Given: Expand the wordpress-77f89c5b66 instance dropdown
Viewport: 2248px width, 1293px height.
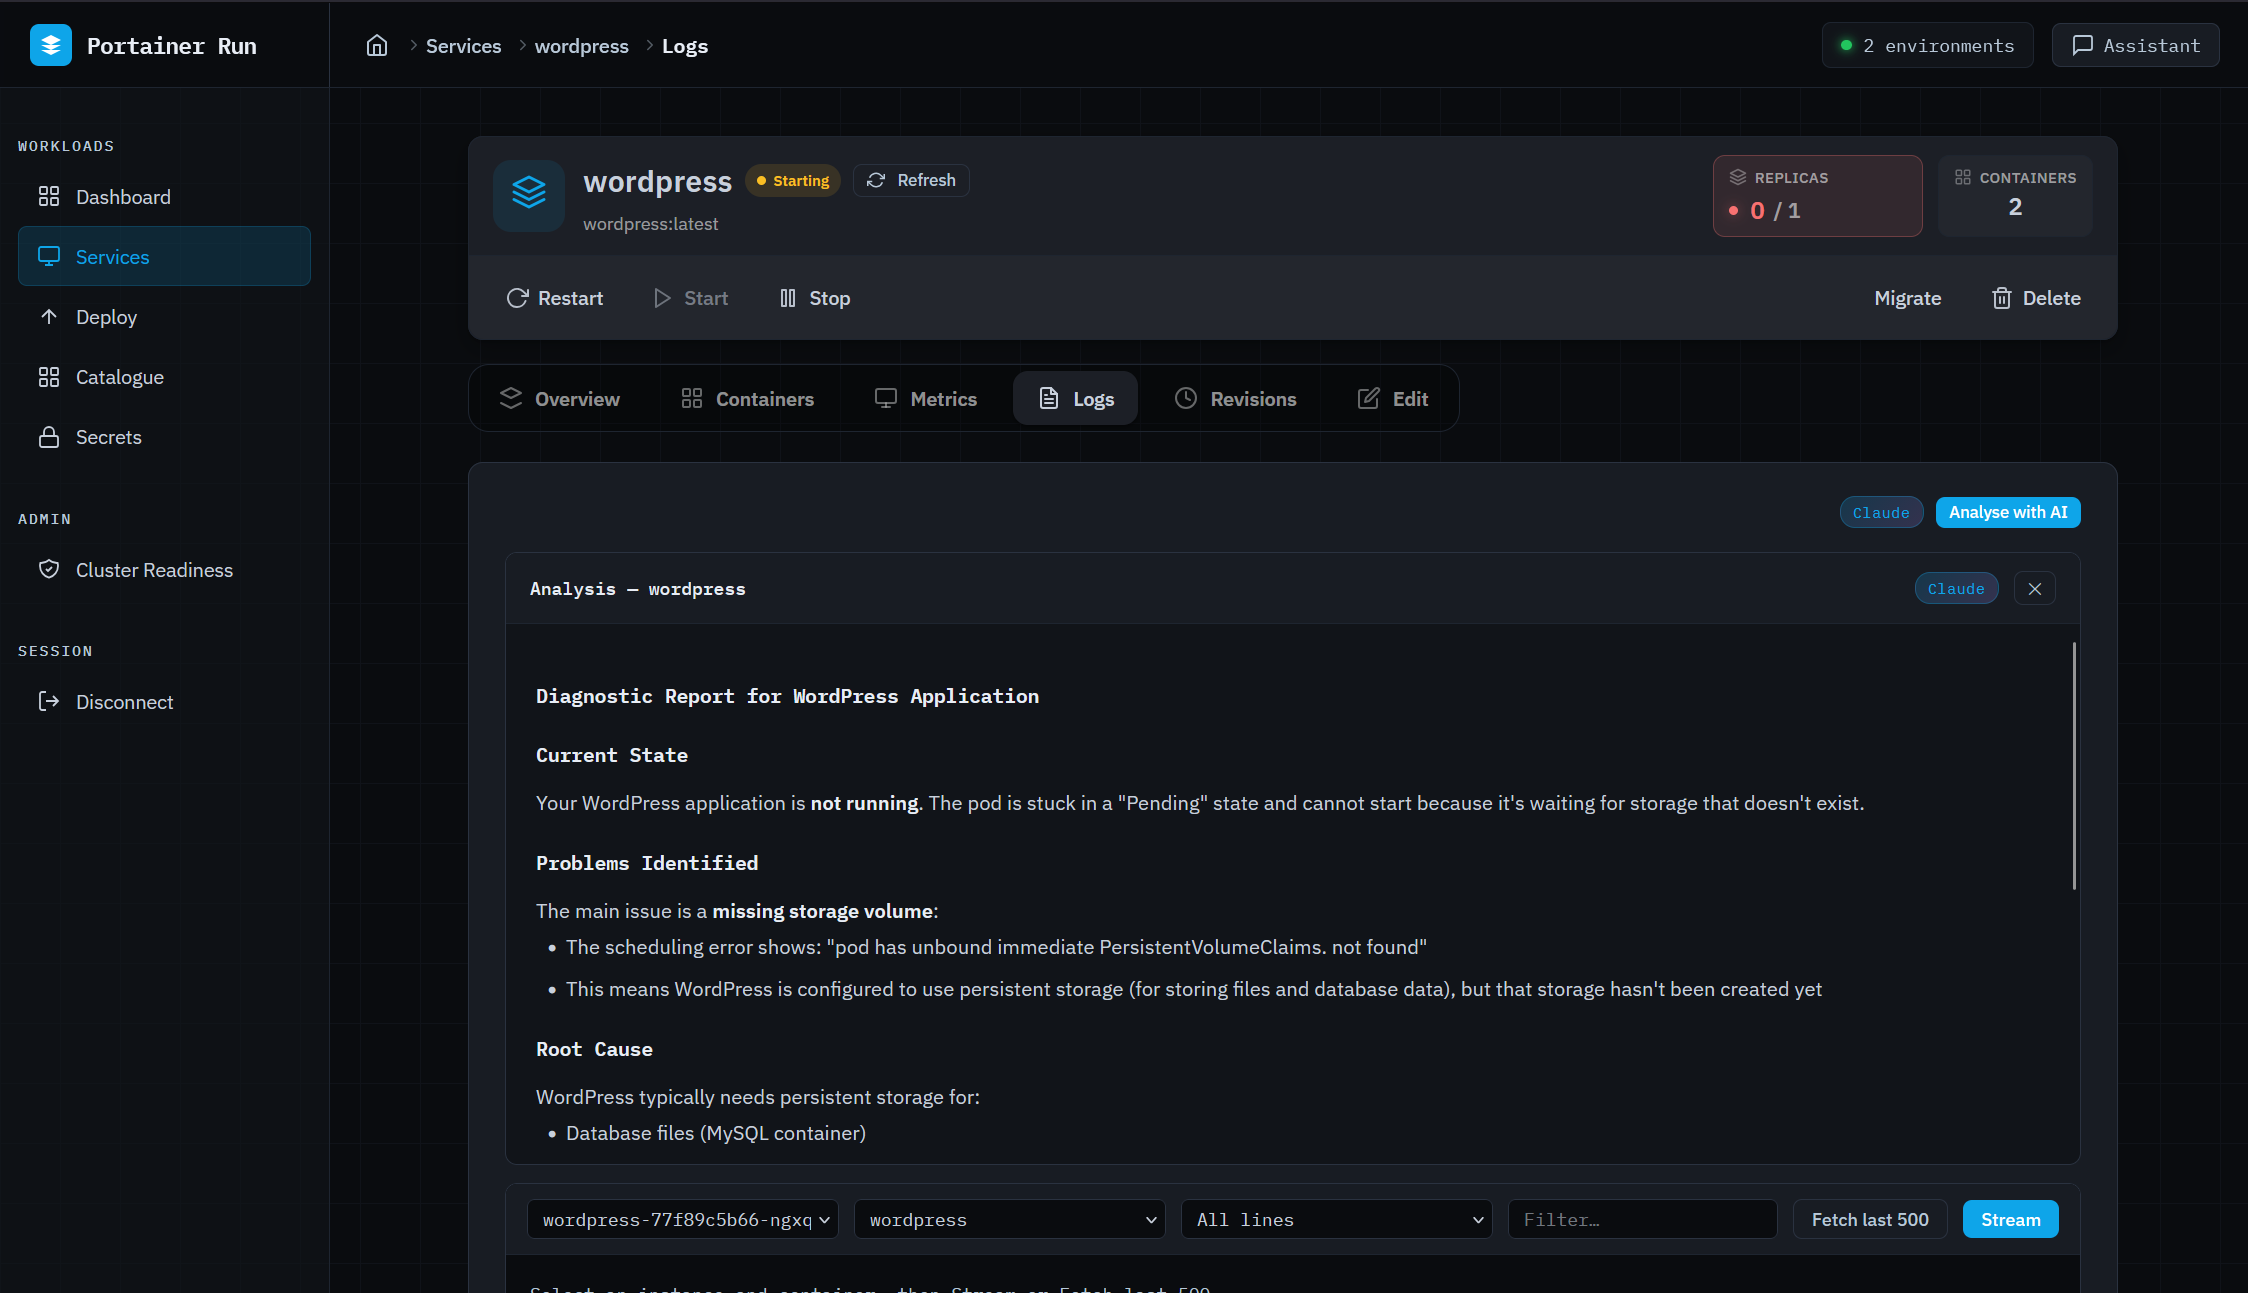Looking at the screenshot, I should click(683, 1220).
